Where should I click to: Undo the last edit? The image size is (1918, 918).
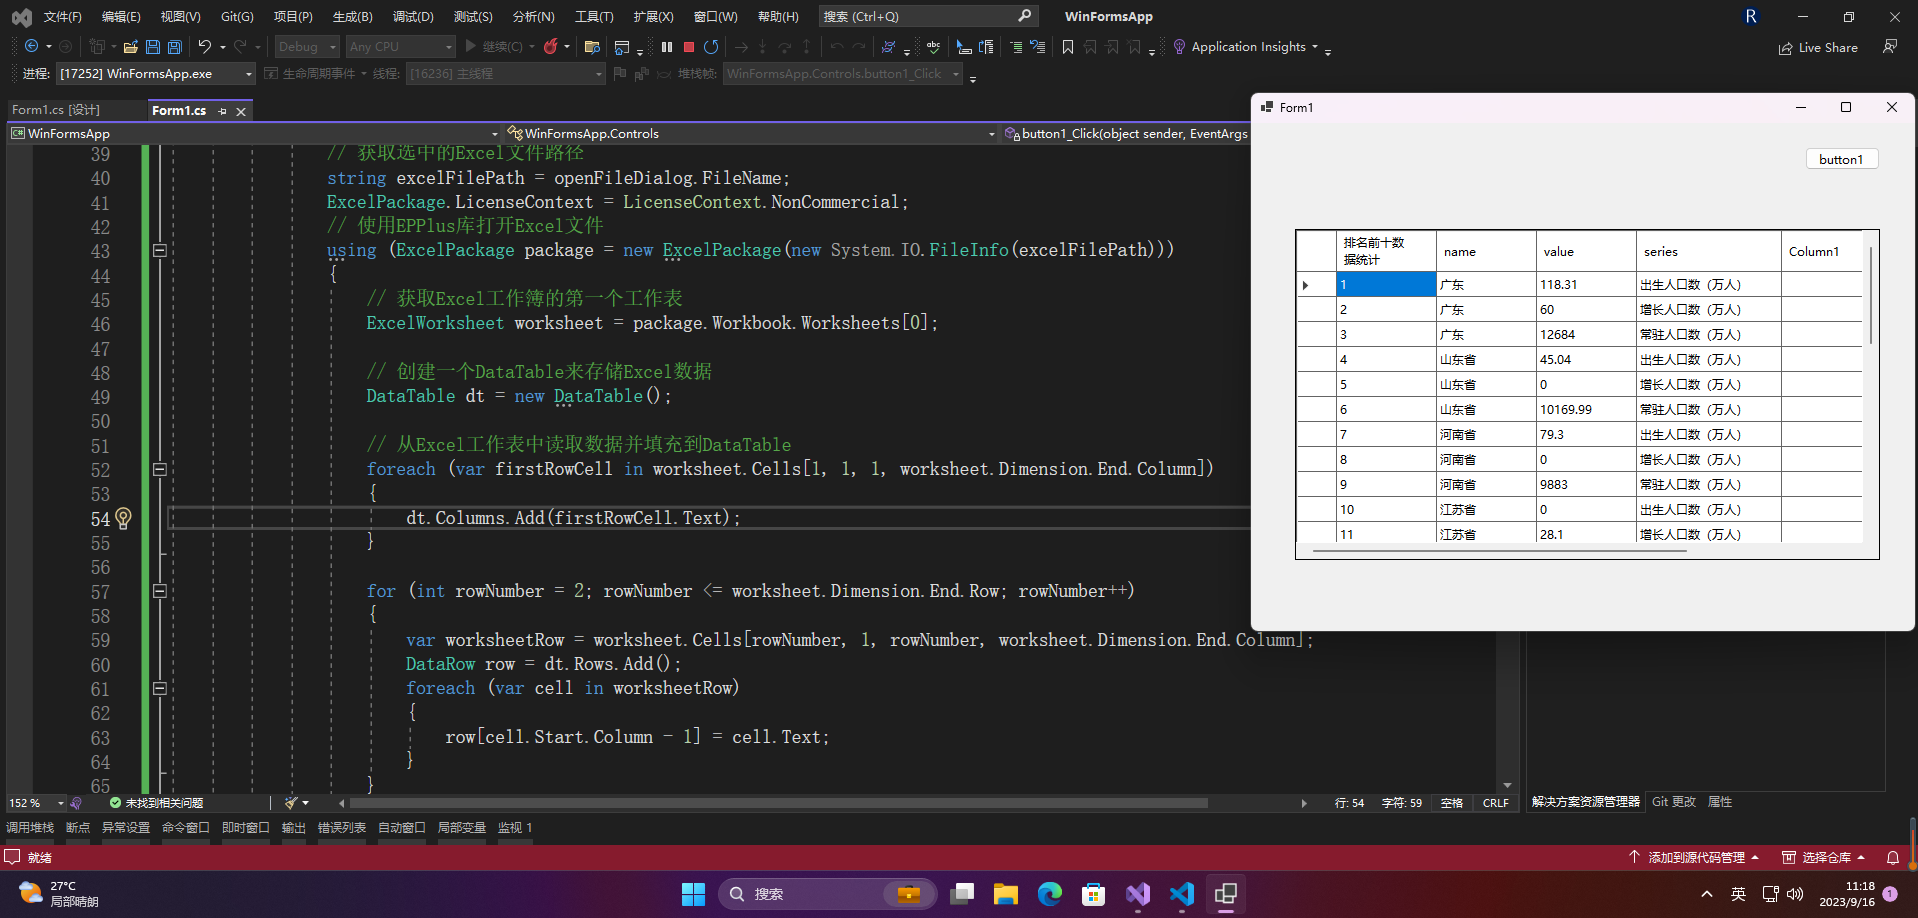205,47
